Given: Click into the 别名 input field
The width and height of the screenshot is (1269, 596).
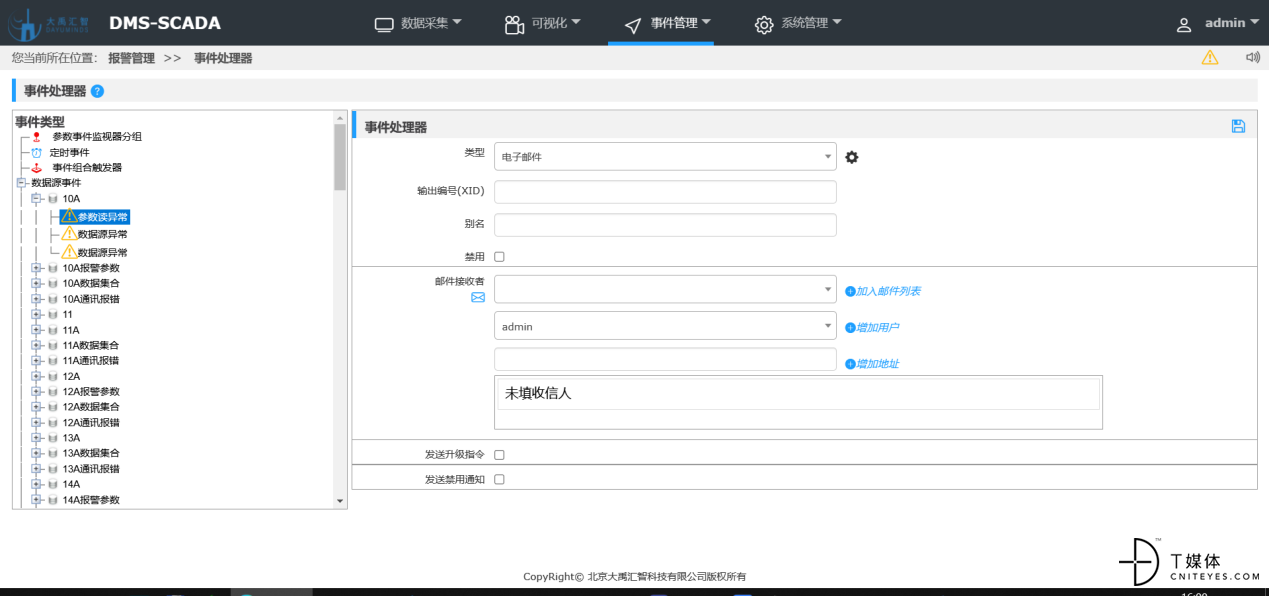Looking at the screenshot, I should coord(665,225).
